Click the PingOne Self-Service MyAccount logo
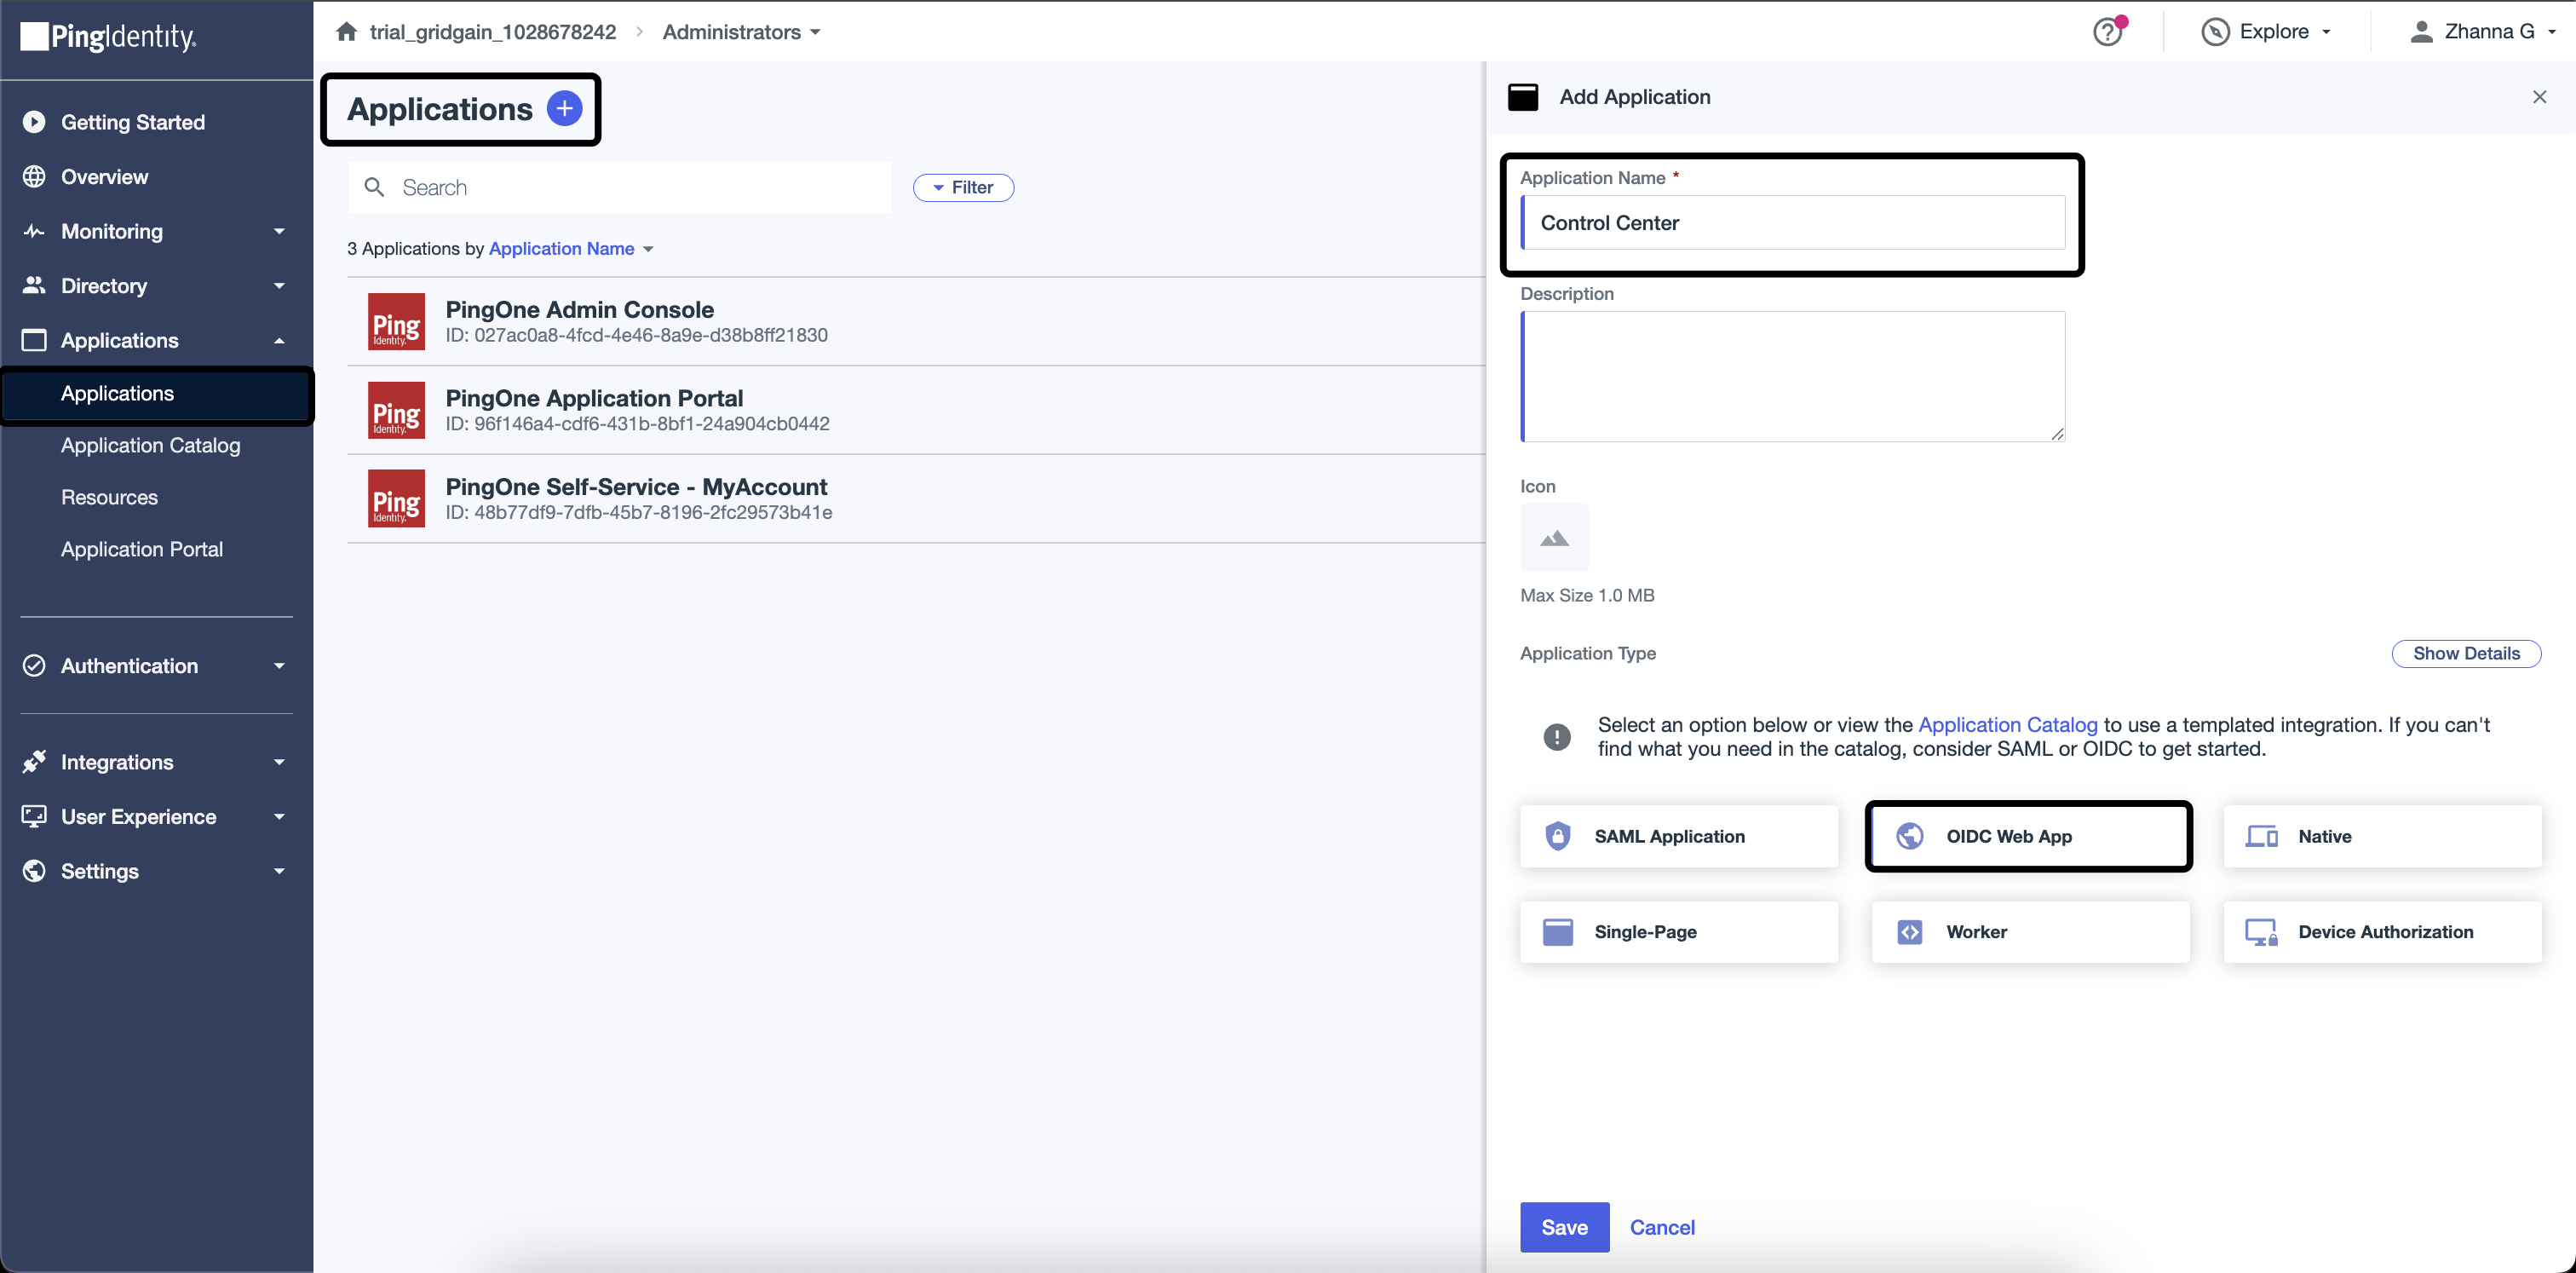Viewport: 2576px width, 1273px height. [396, 498]
